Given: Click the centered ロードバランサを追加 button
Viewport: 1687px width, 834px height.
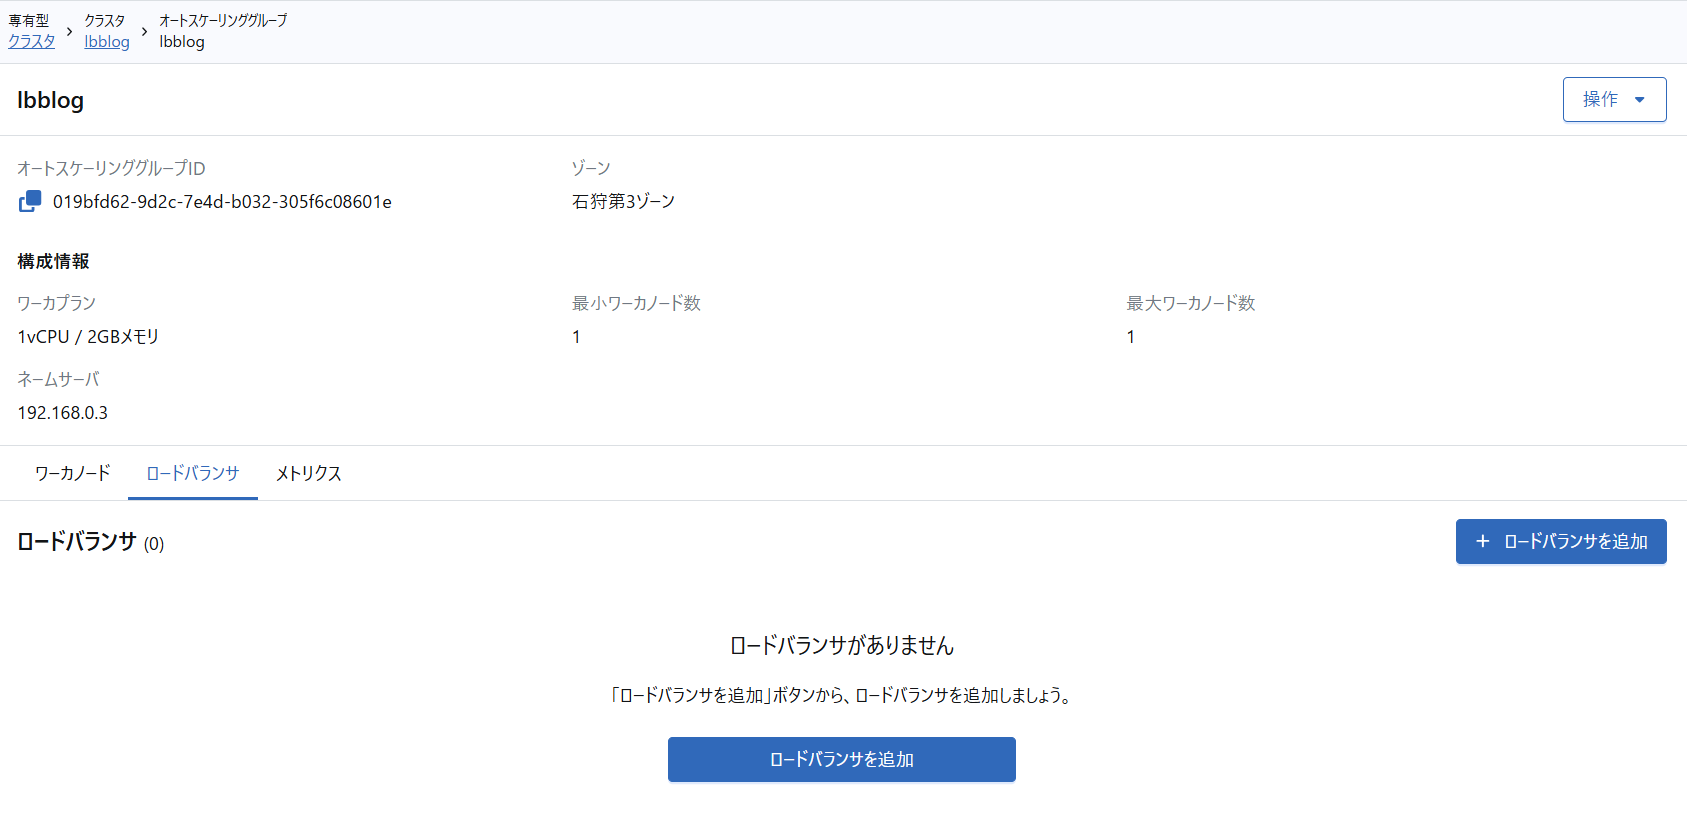Looking at the screenshot, I should coord(841,759).
